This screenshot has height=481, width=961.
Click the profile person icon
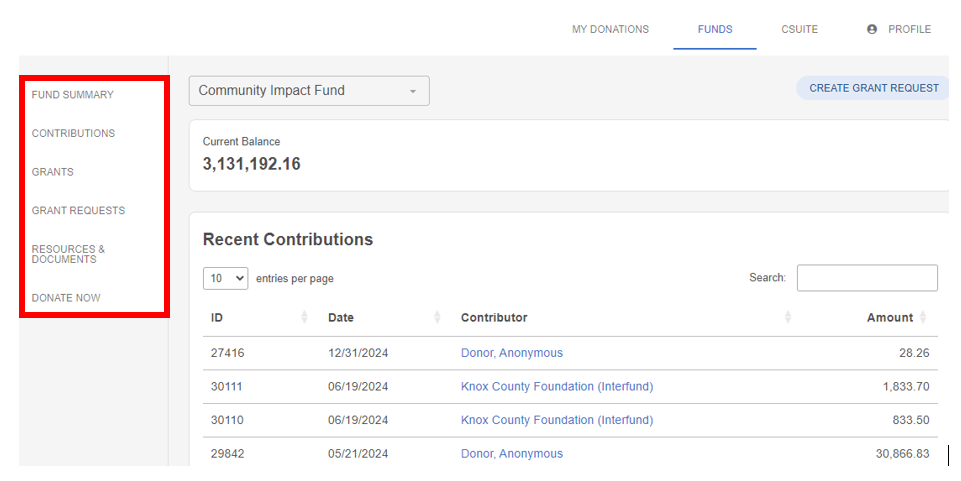(872, 29)
